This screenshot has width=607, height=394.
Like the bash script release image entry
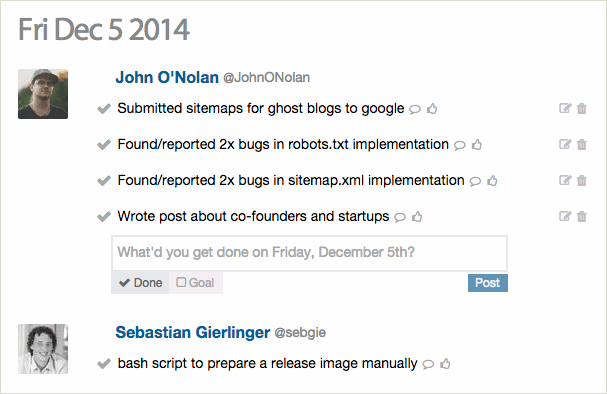click(445, 364)
